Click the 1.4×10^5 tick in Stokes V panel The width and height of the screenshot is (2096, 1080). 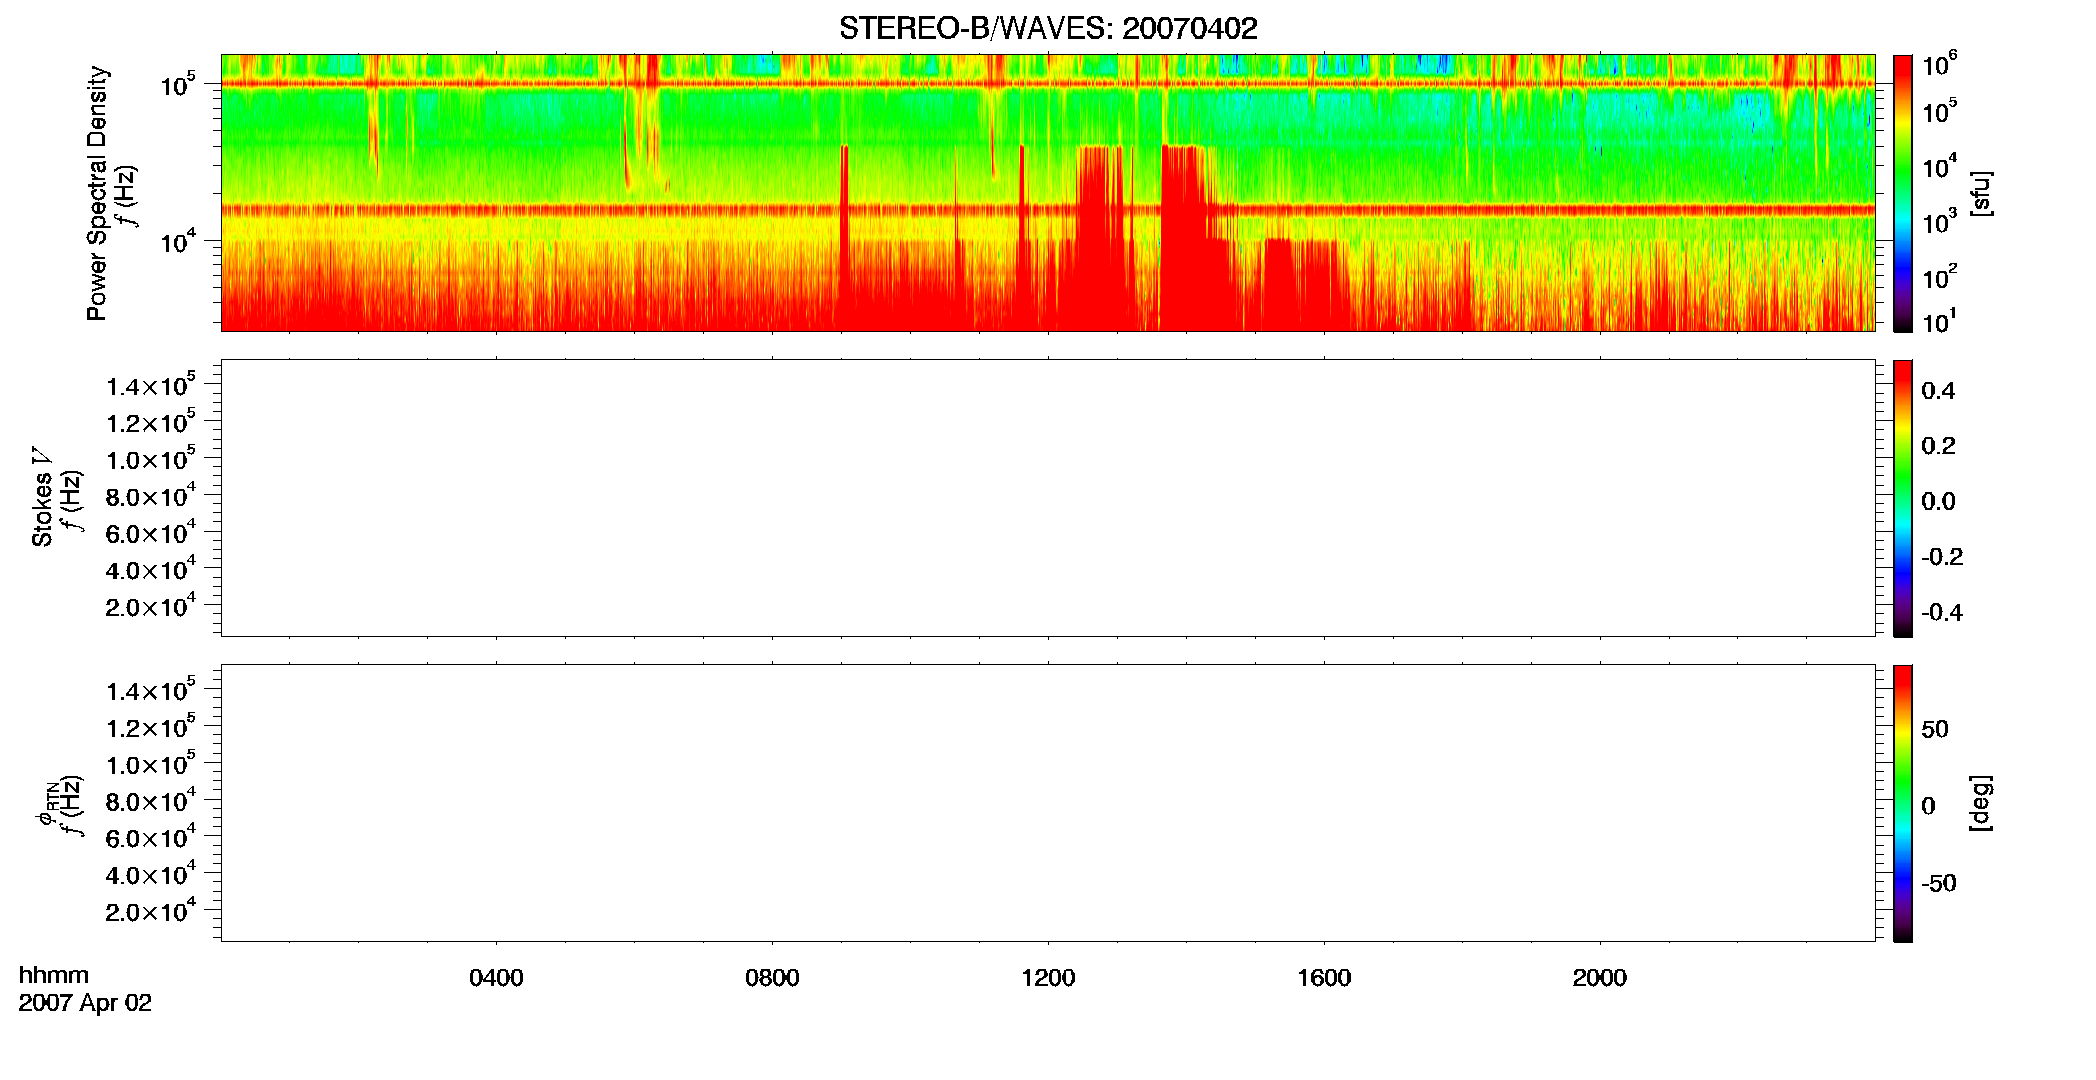tap(151, 384)
